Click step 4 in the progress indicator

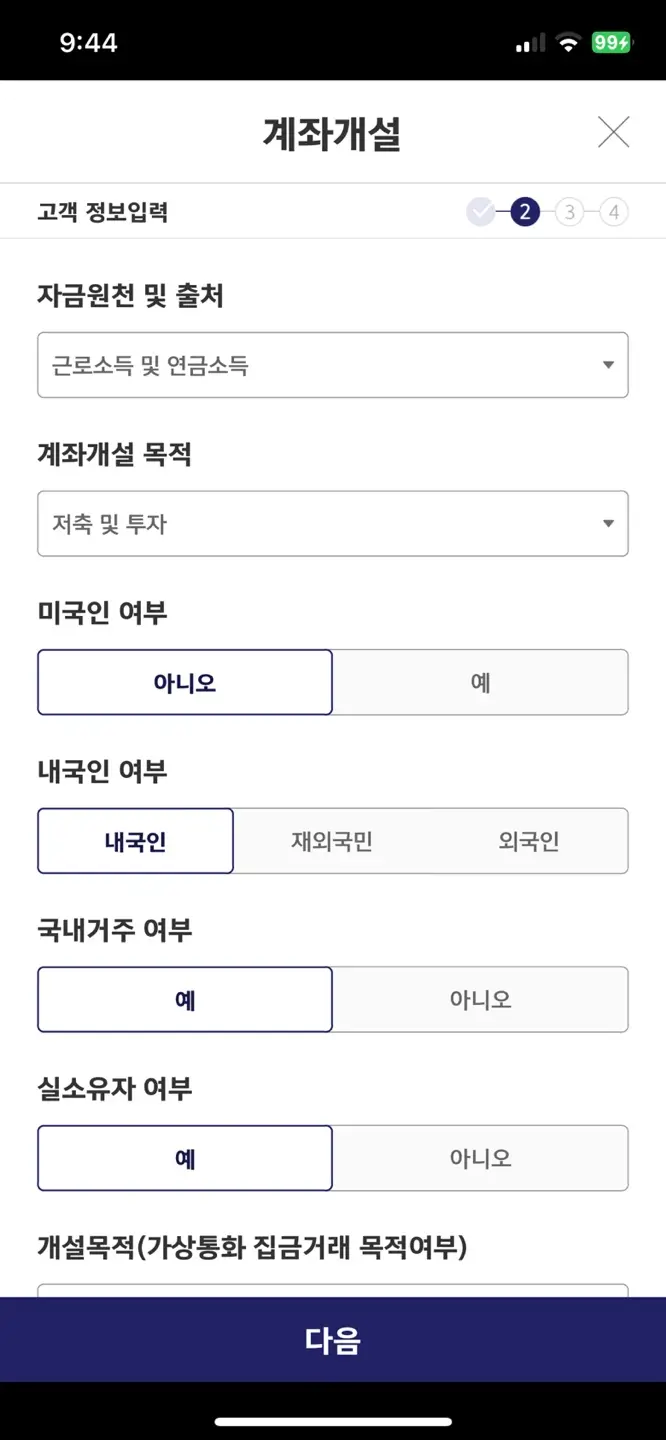pos(614,211)
